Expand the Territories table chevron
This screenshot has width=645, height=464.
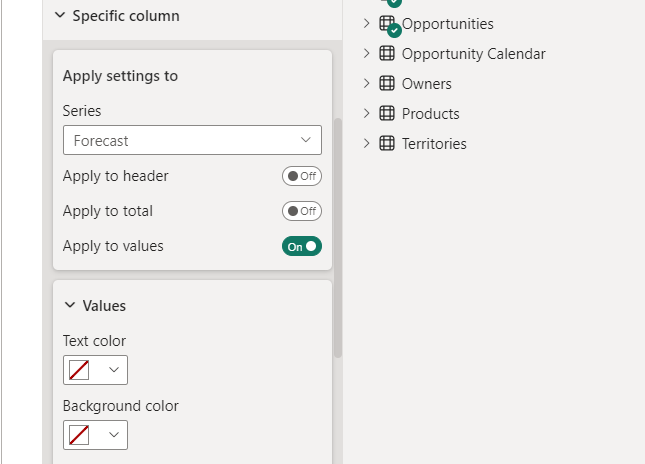point(366,144)
